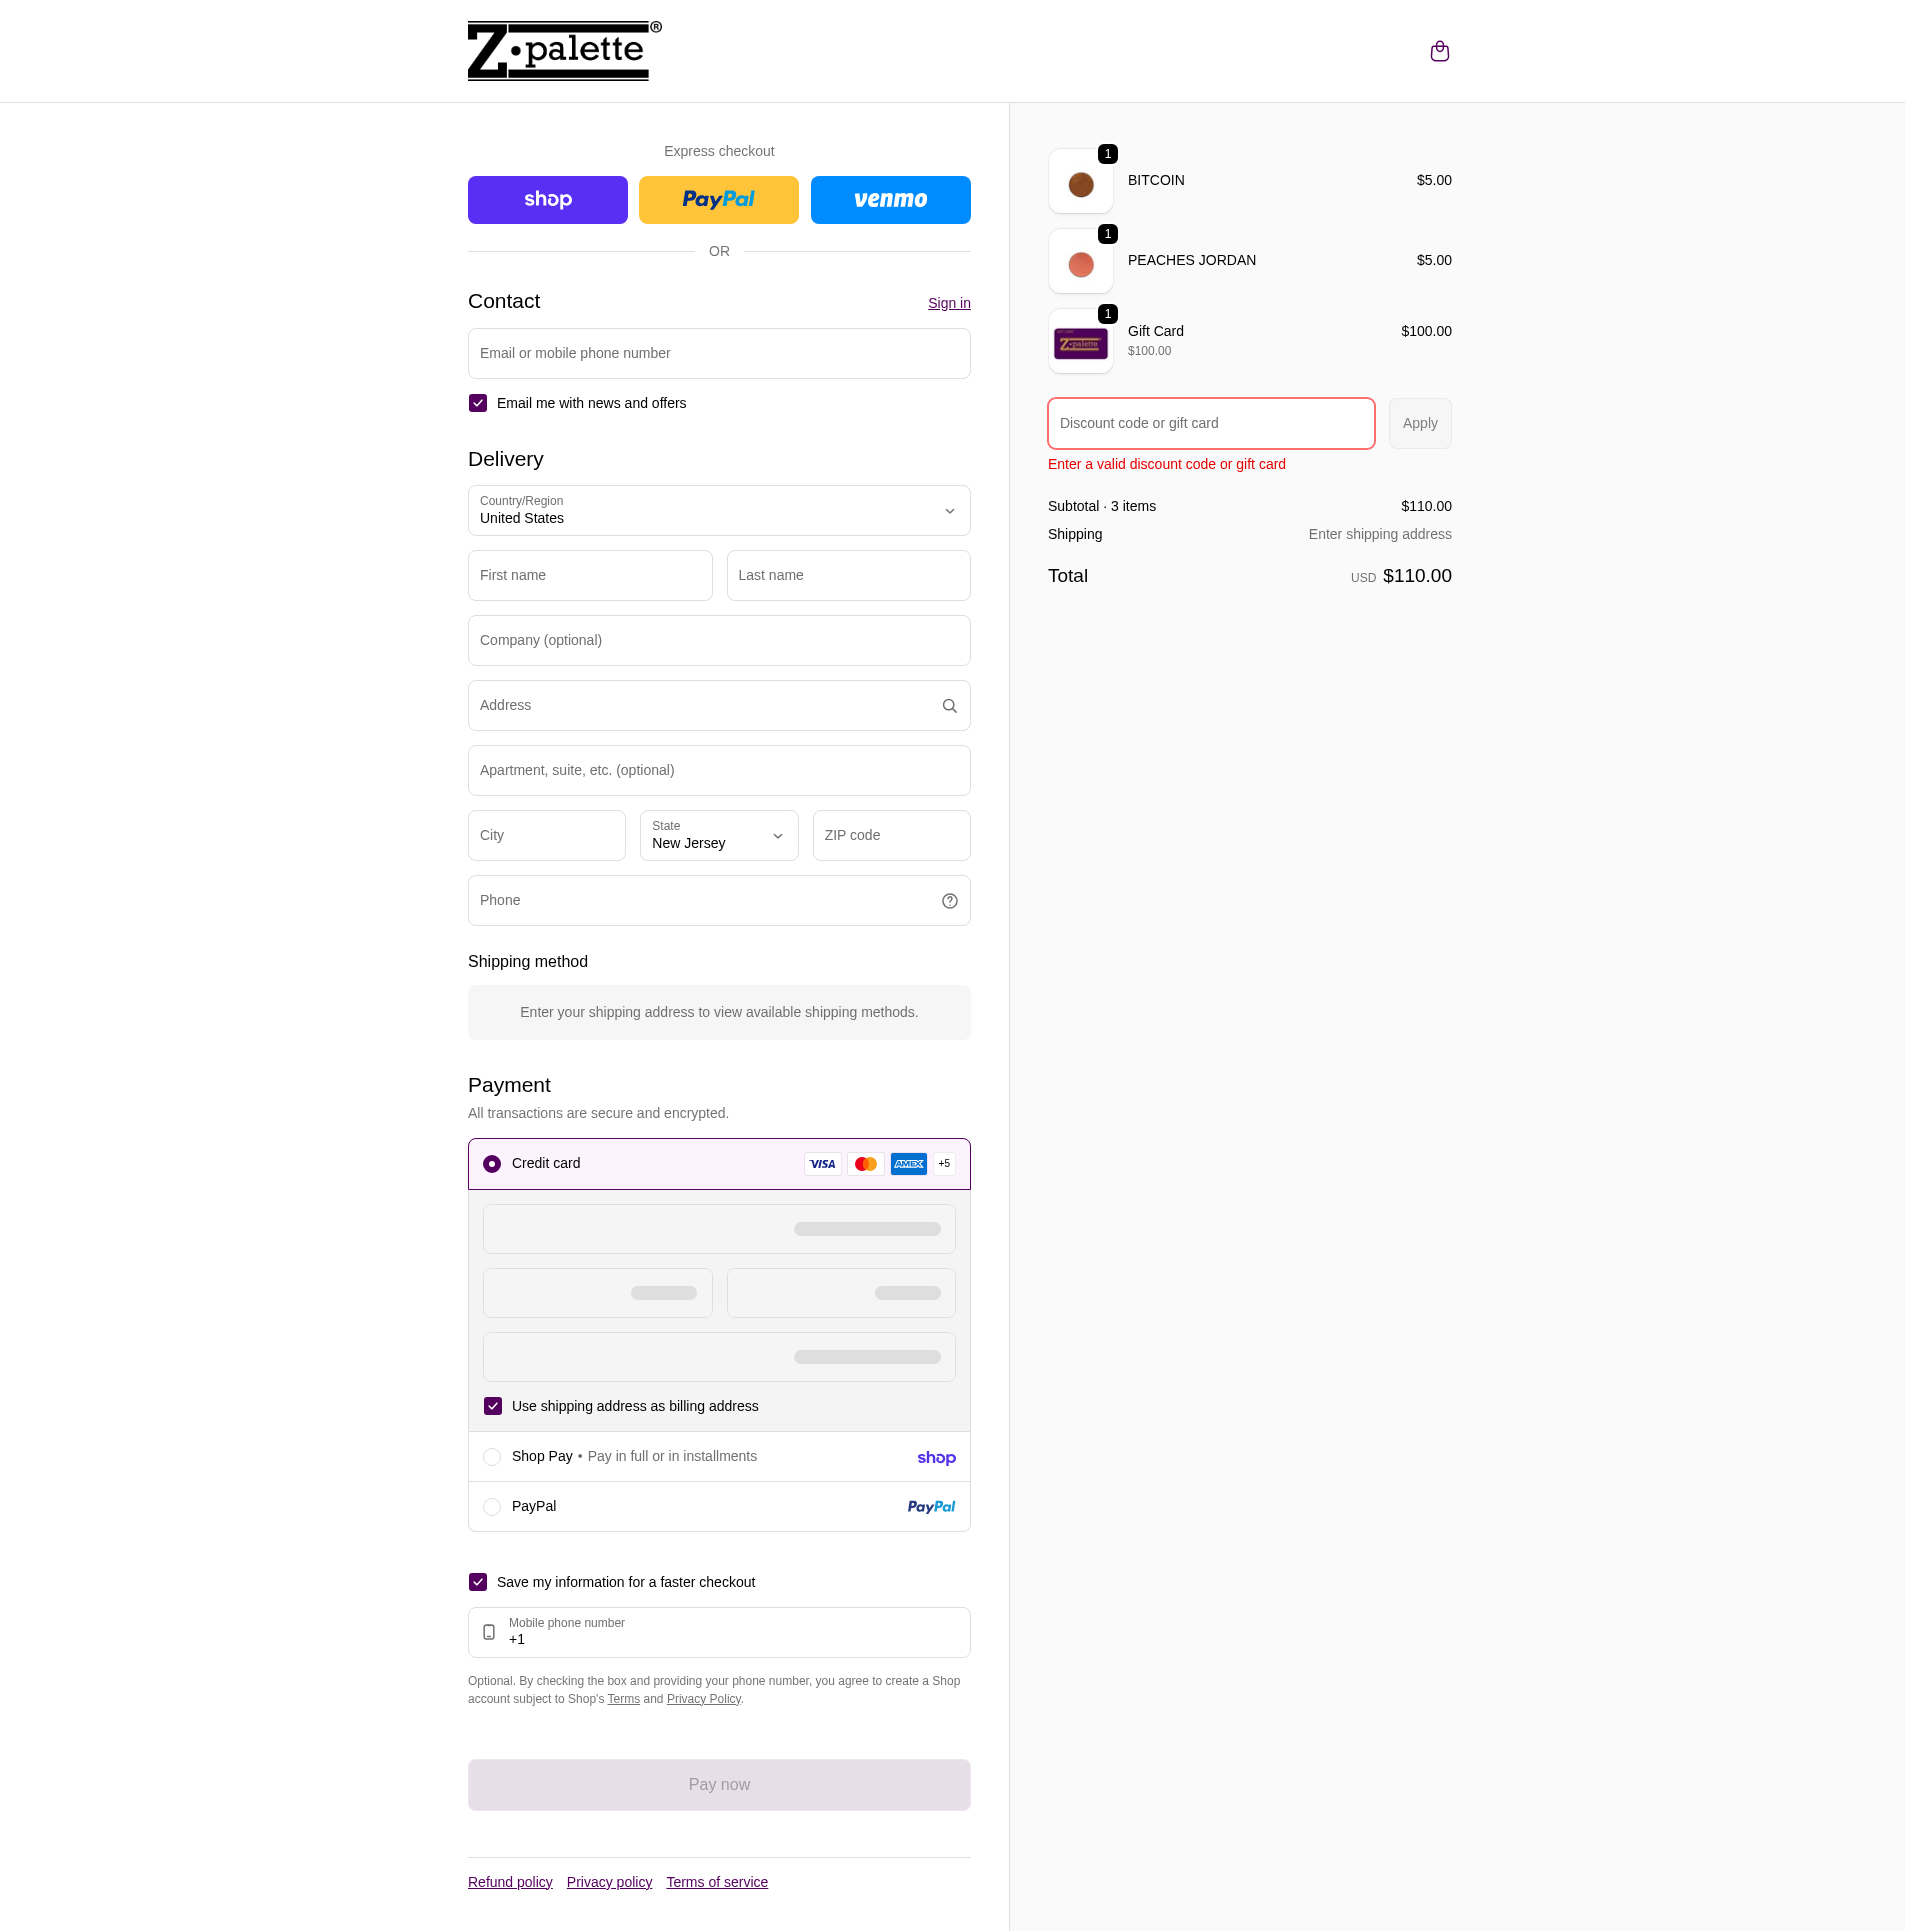Open the phone number help icon
The width and height of the screenshot is (1905, 1931).
[948, 900]
